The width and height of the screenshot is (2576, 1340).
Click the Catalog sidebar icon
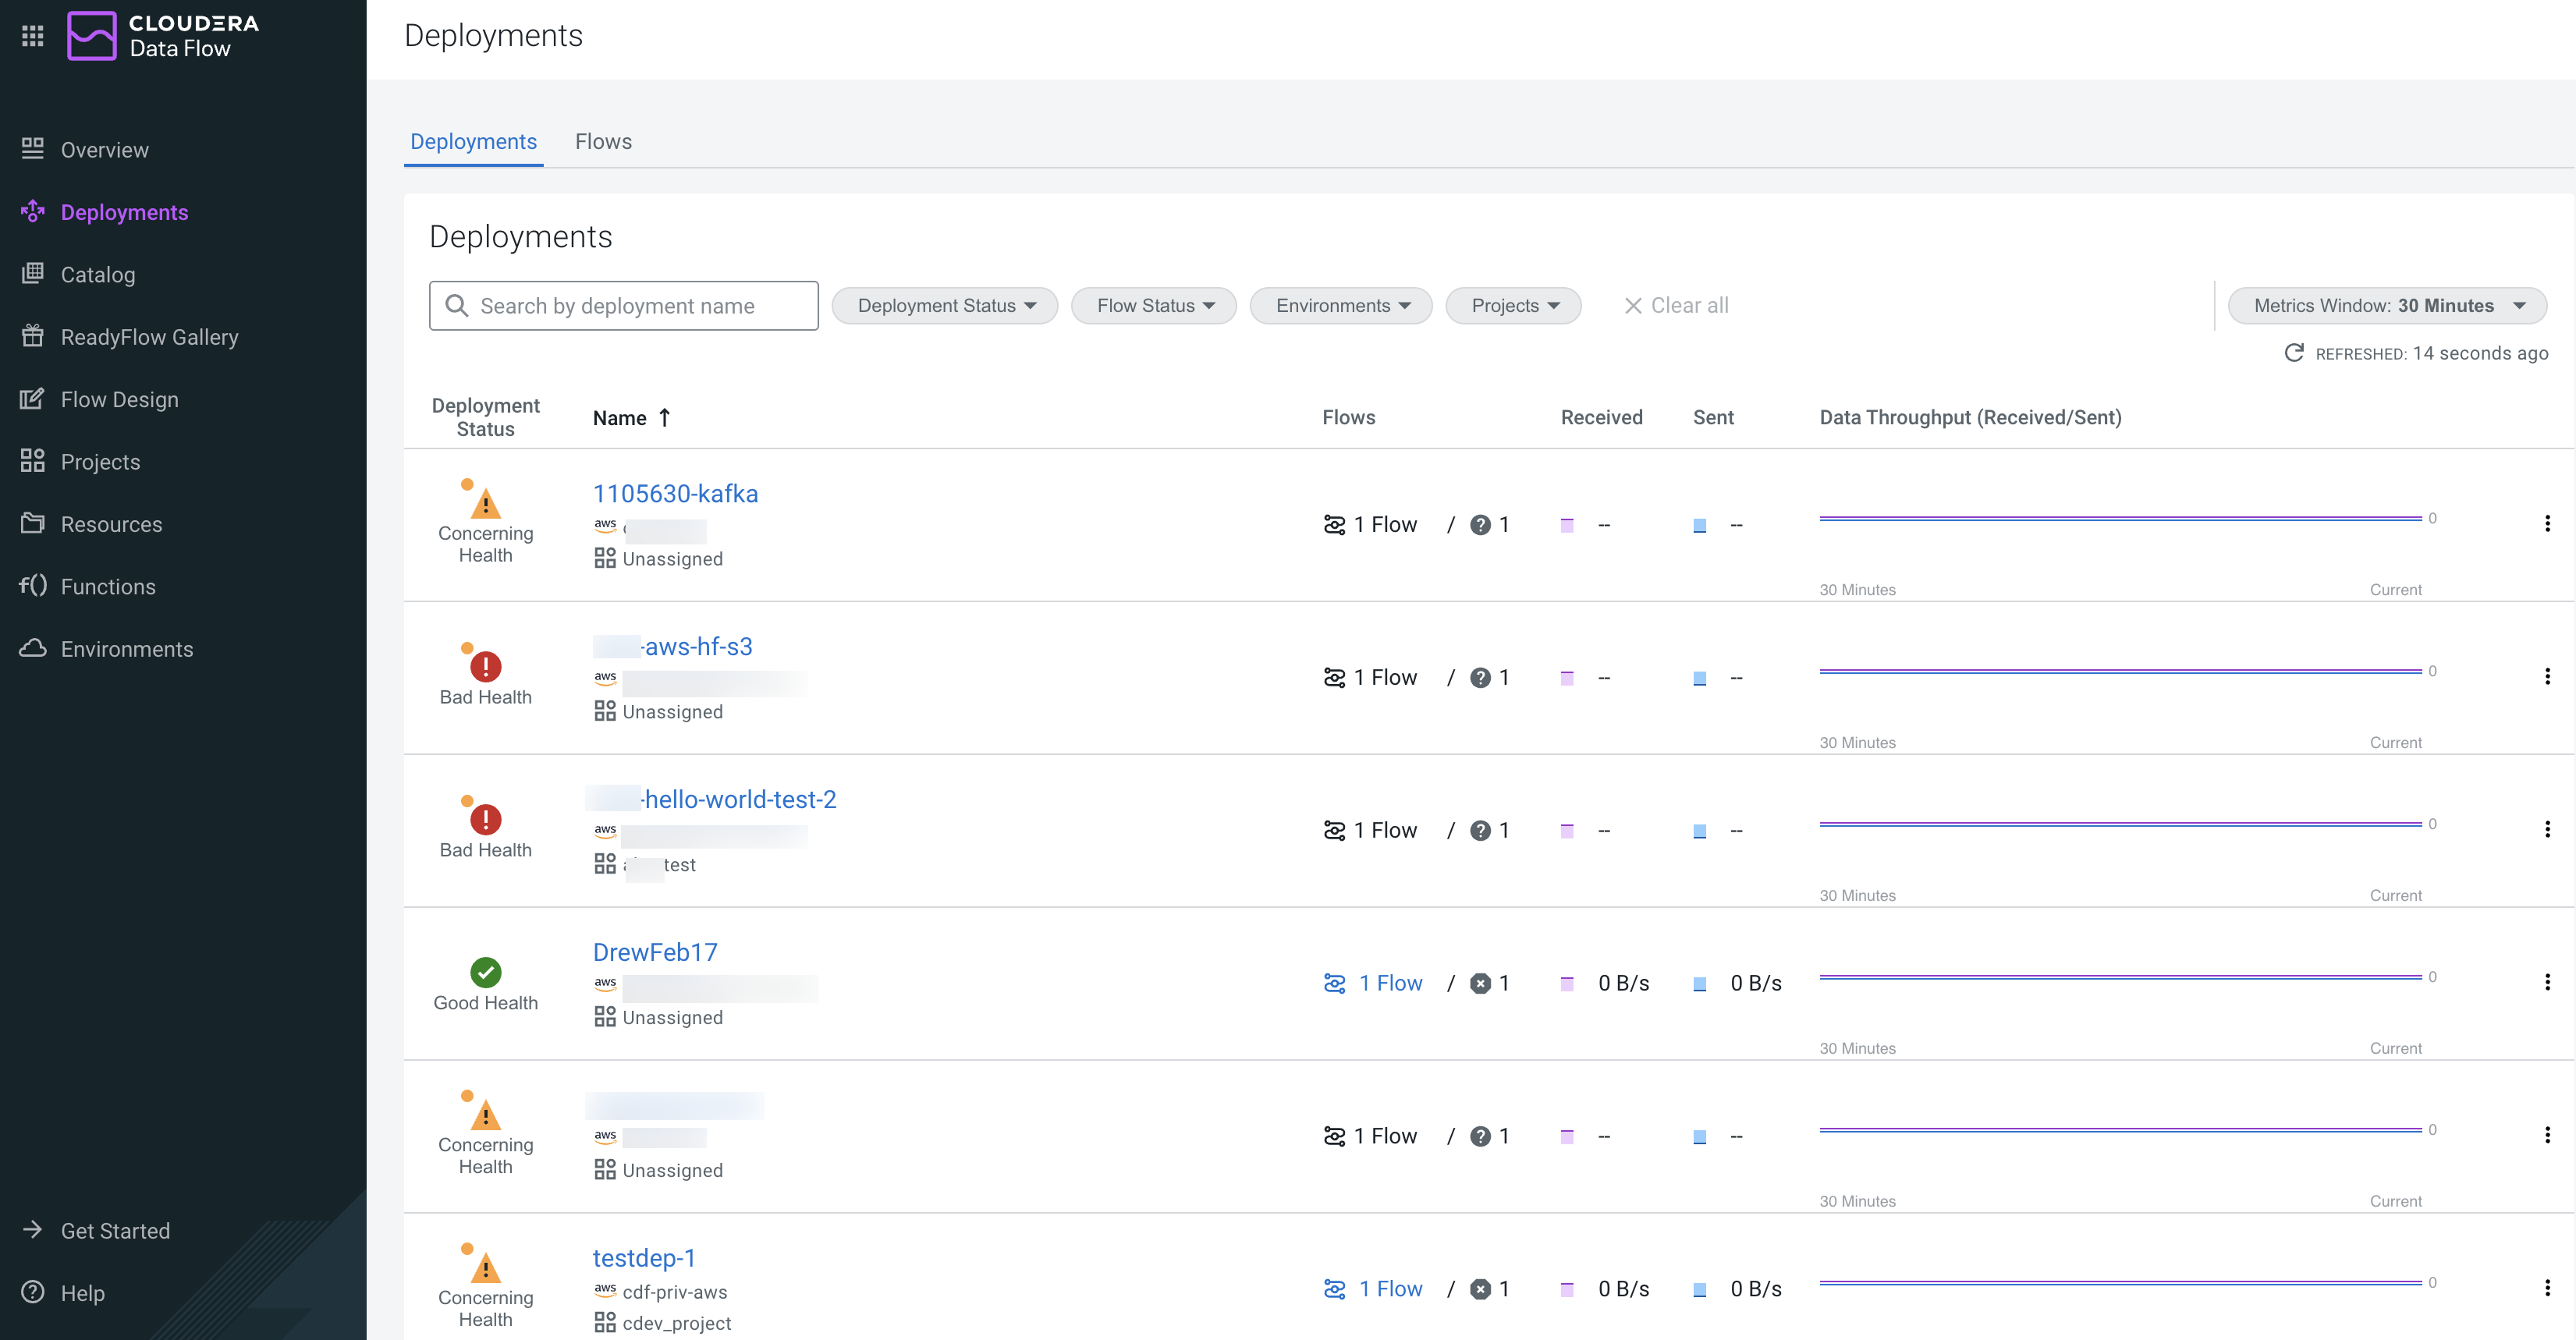click(x=32, y=274)
